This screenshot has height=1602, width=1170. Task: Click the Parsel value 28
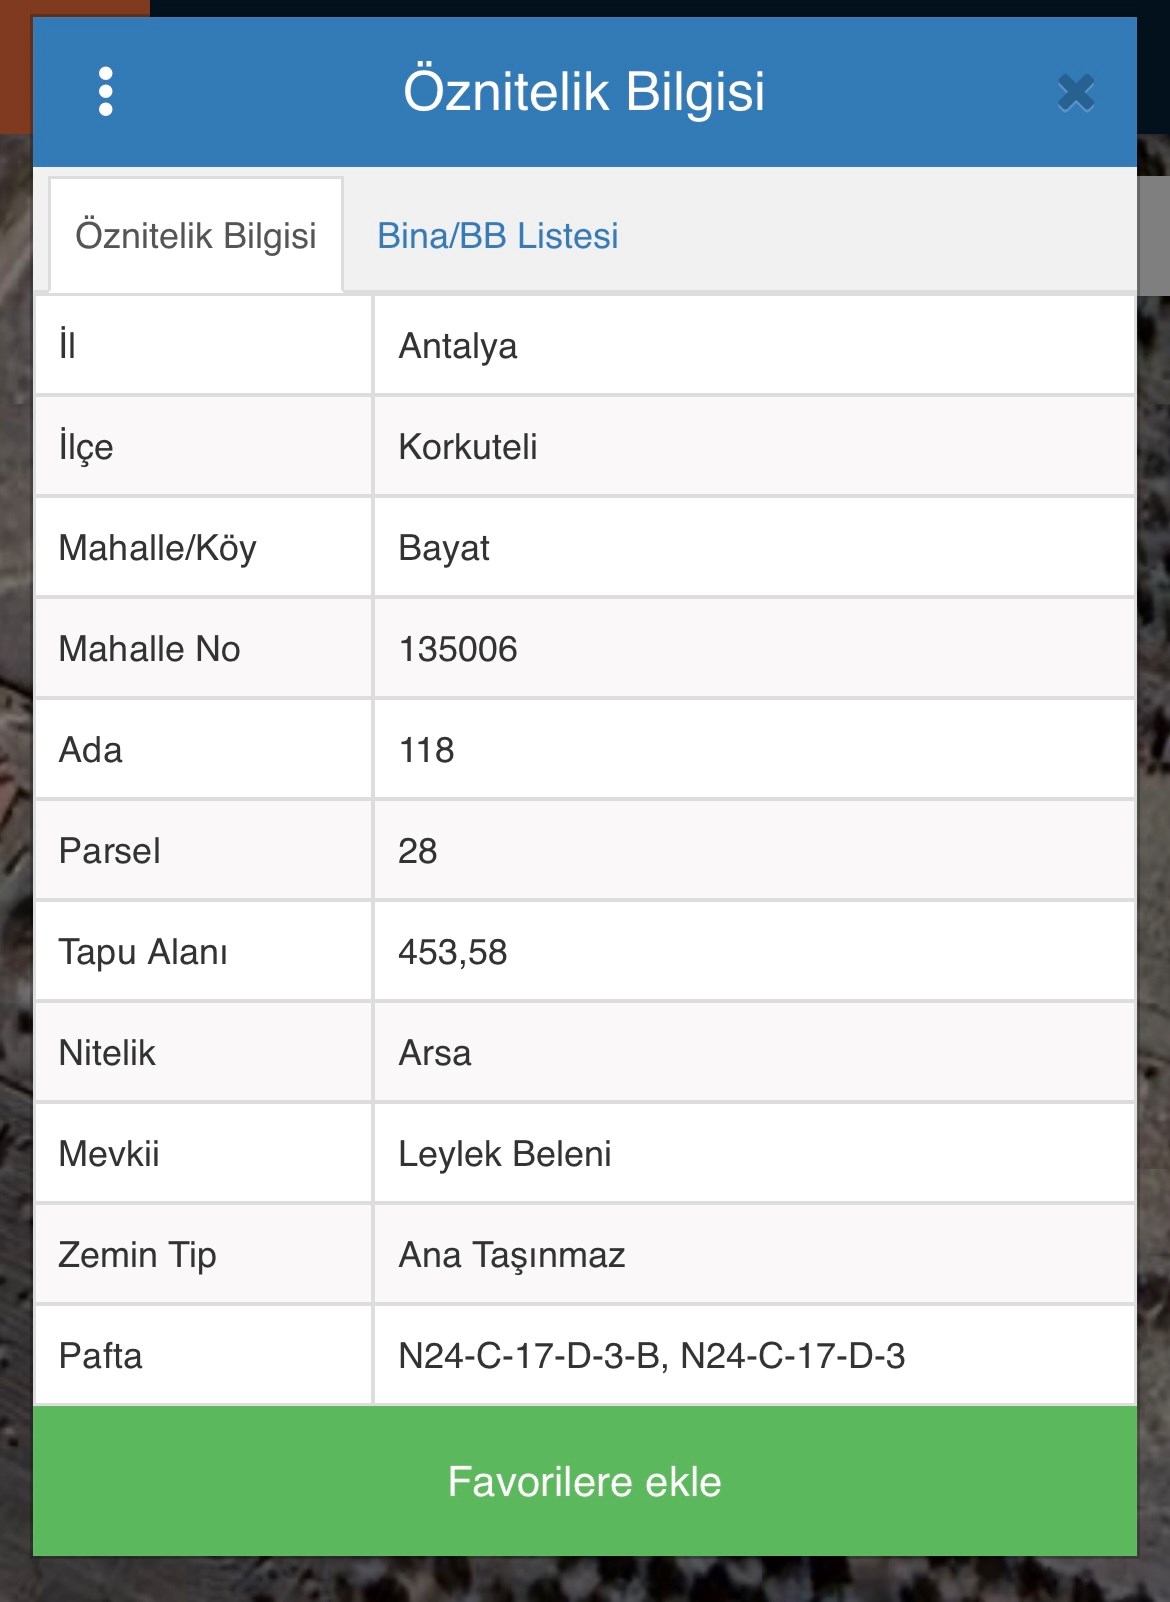point(418,851)
